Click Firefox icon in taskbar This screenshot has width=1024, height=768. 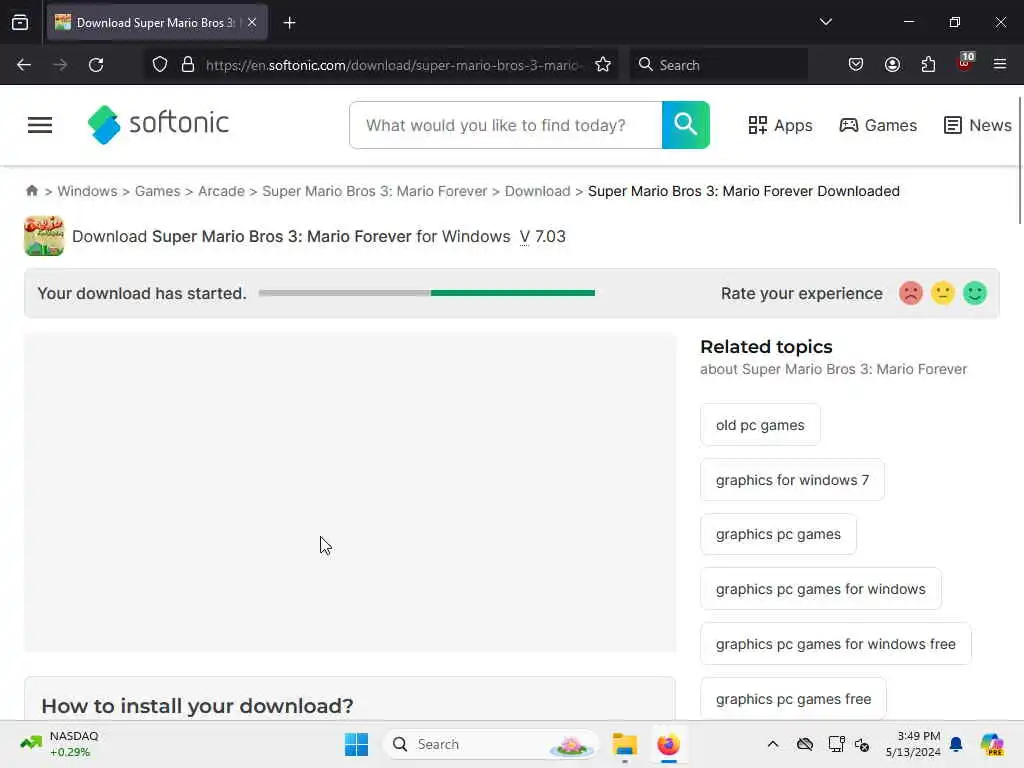[668, 744]
